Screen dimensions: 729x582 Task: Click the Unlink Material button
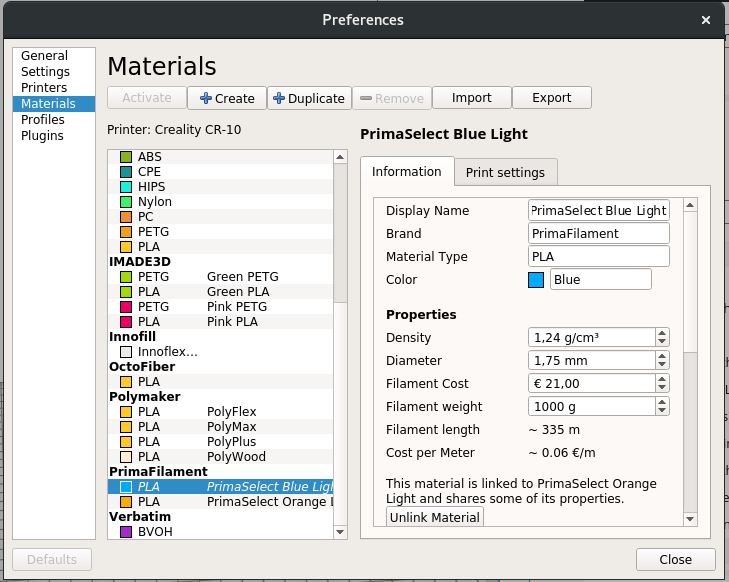coord(435,517)
